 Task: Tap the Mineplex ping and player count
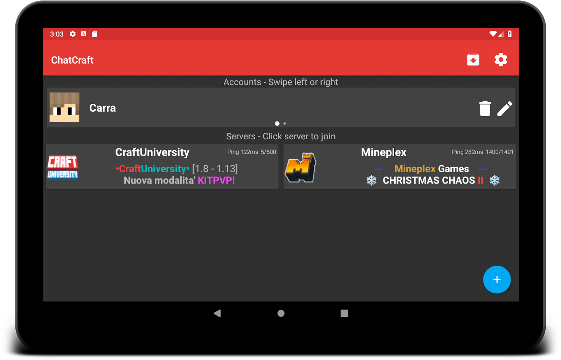[x=482, y=152]
